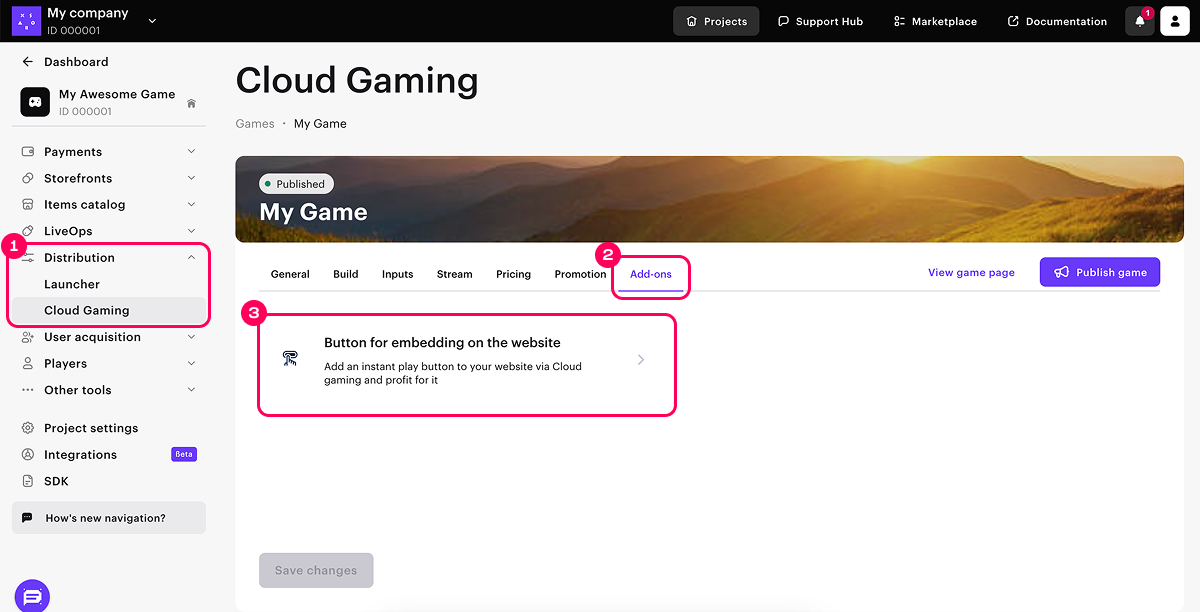Open the View game page link
This screenshot has width=1200, height=612.
point(971,272)
